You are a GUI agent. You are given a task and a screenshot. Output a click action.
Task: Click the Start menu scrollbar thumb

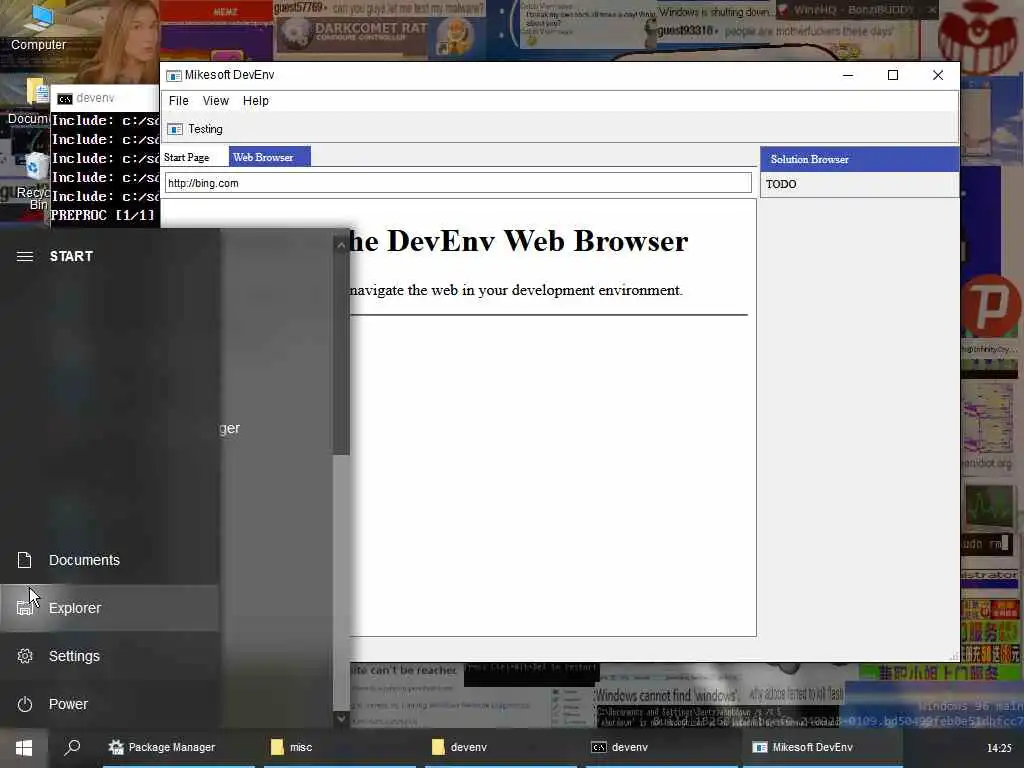tap(341, 353)
